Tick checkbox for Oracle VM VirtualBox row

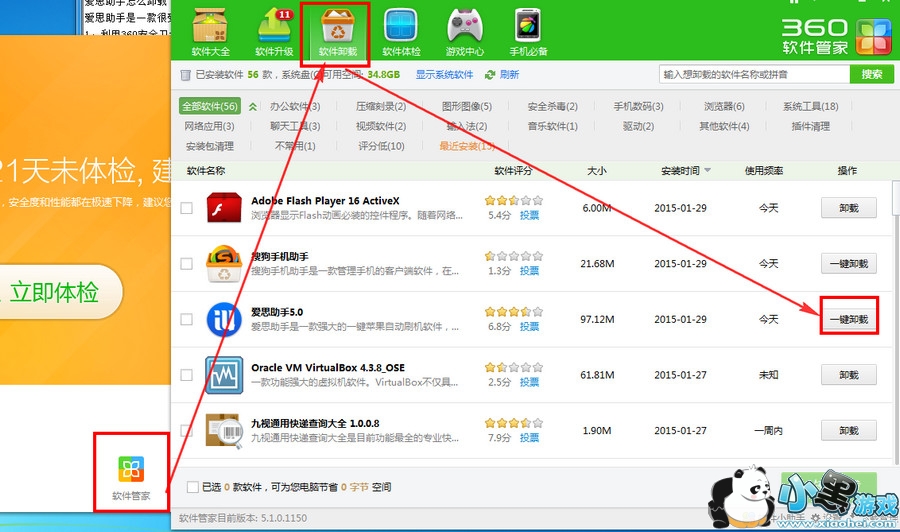click(x=187, y=375)
